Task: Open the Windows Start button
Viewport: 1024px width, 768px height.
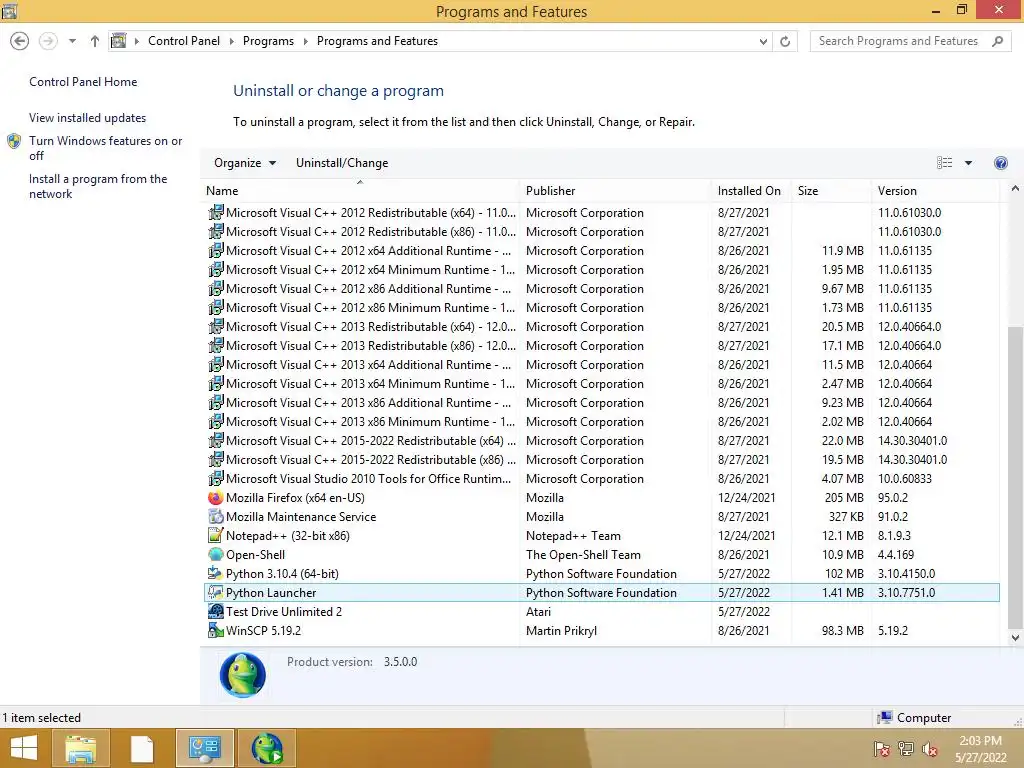Action: pyautogui.click(x=24, y=748)
